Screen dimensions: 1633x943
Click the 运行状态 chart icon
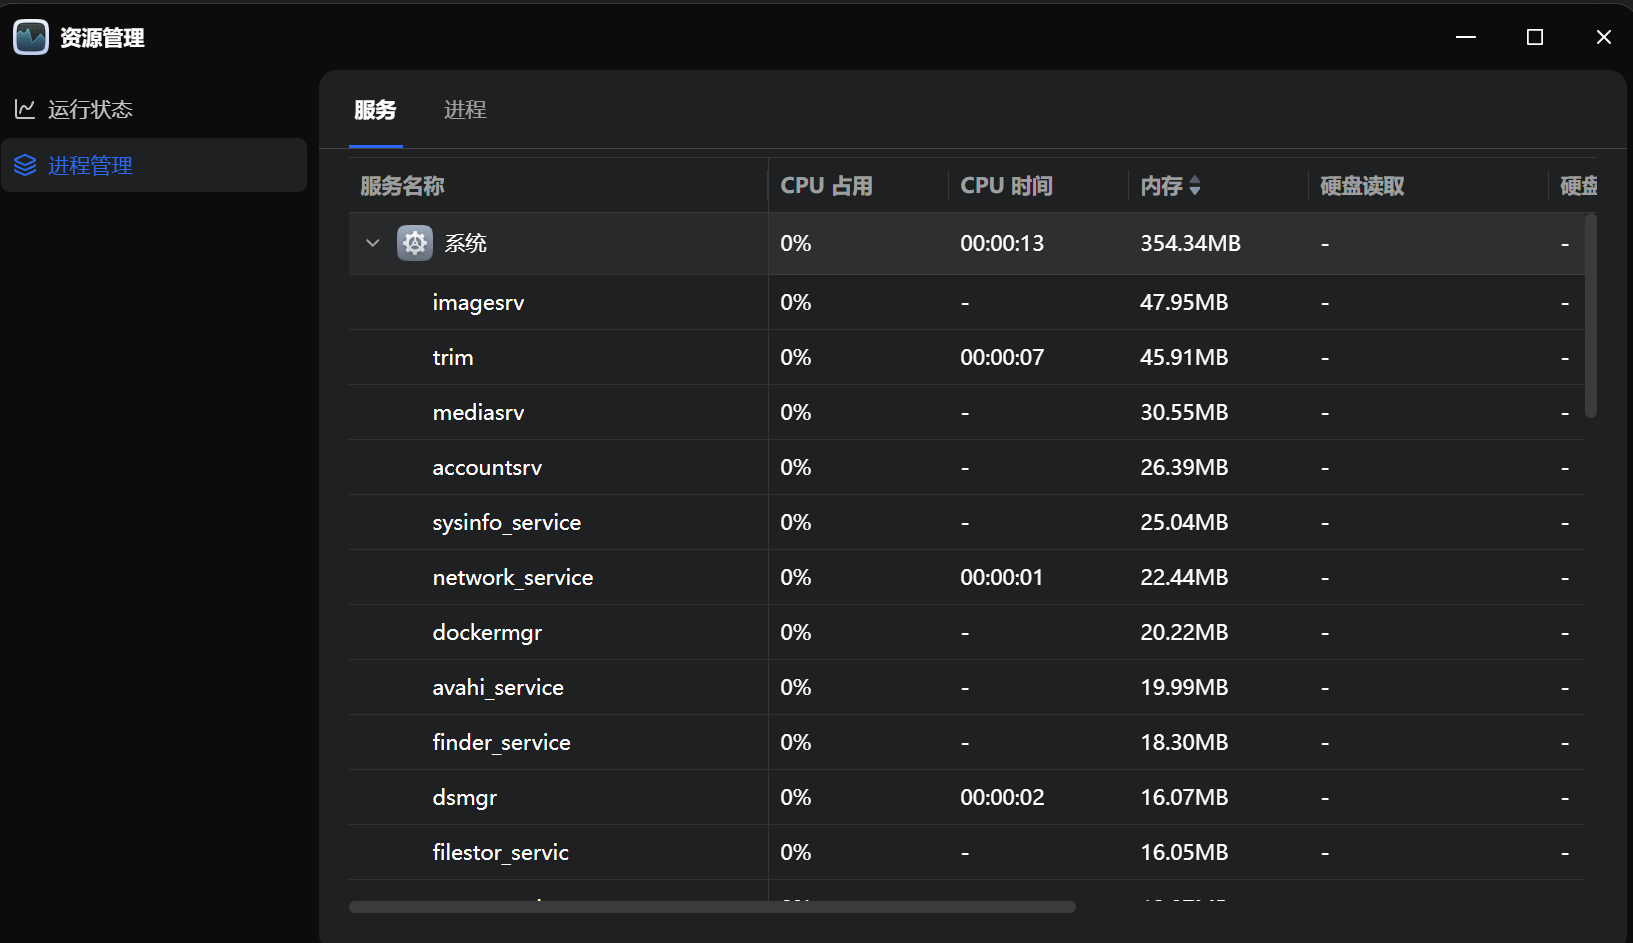[x=25, y=109]
